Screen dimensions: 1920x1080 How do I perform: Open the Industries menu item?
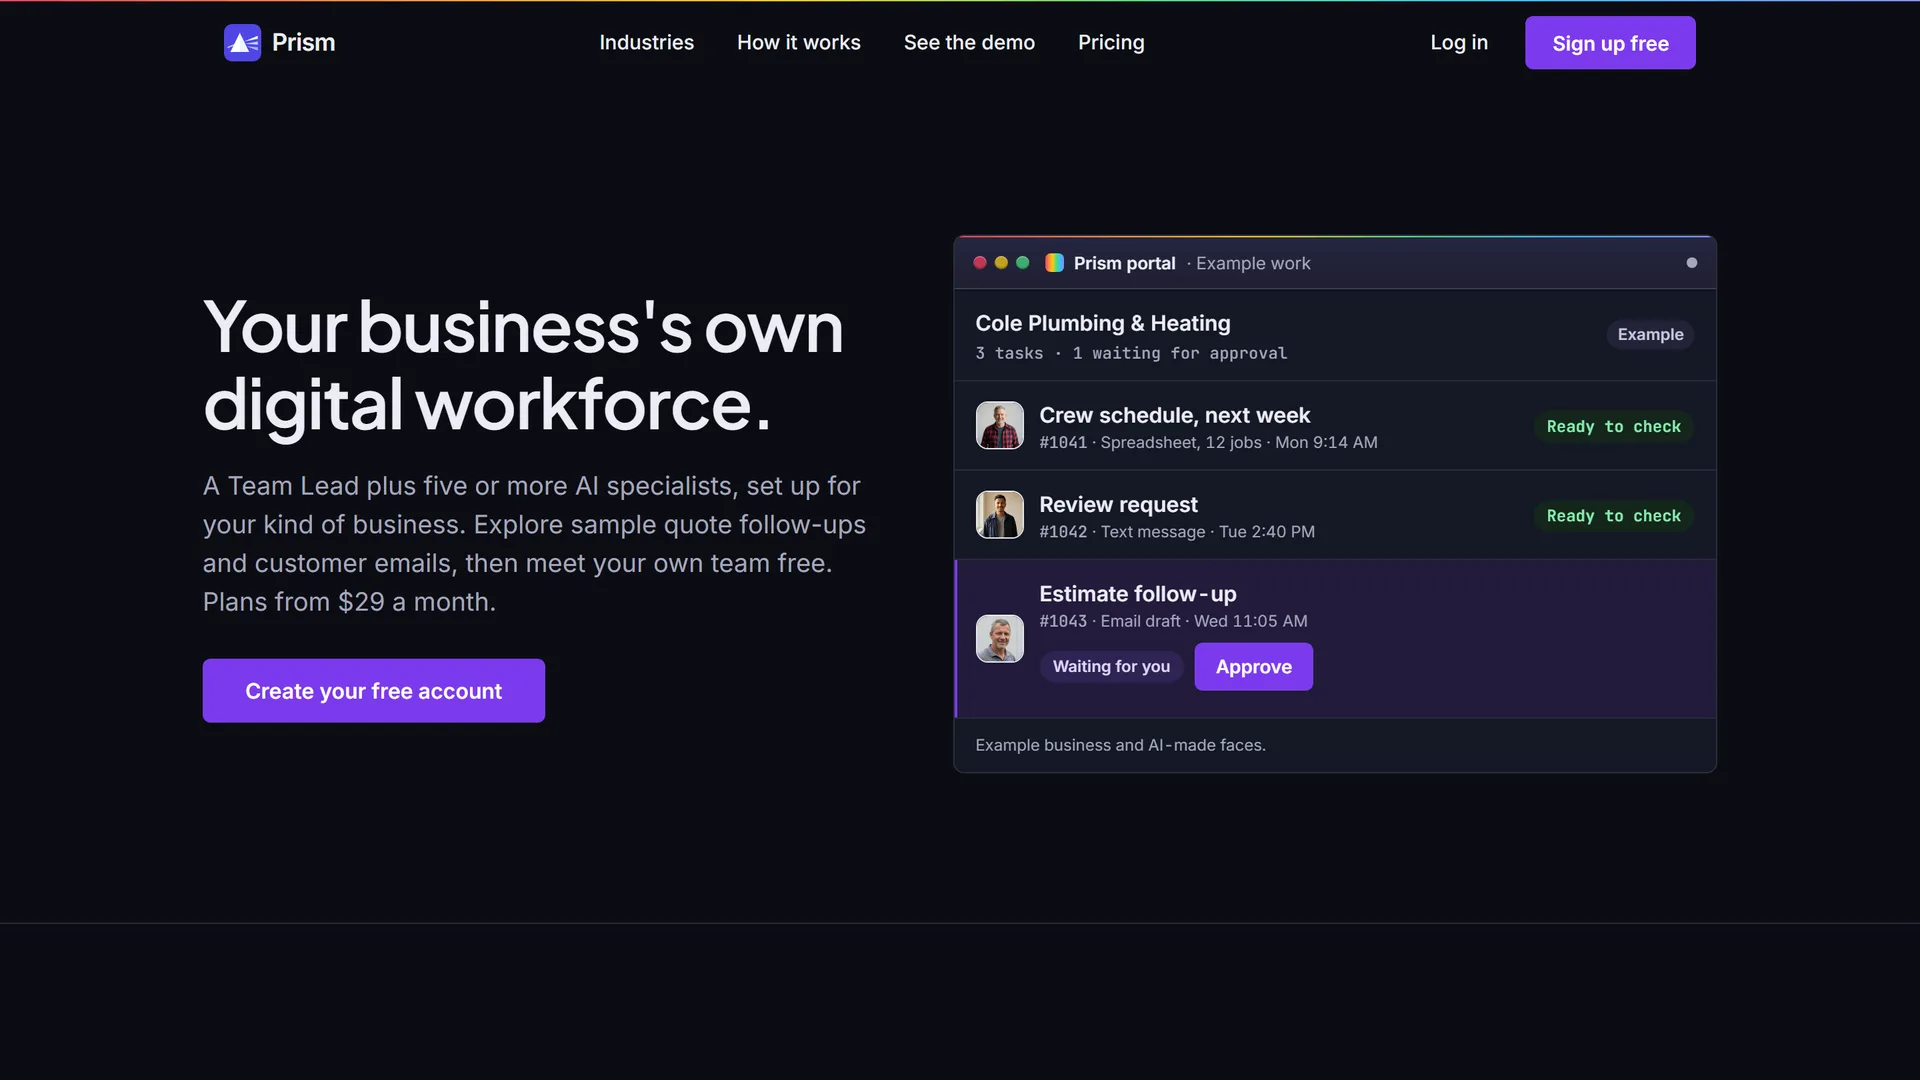(646, 43)
